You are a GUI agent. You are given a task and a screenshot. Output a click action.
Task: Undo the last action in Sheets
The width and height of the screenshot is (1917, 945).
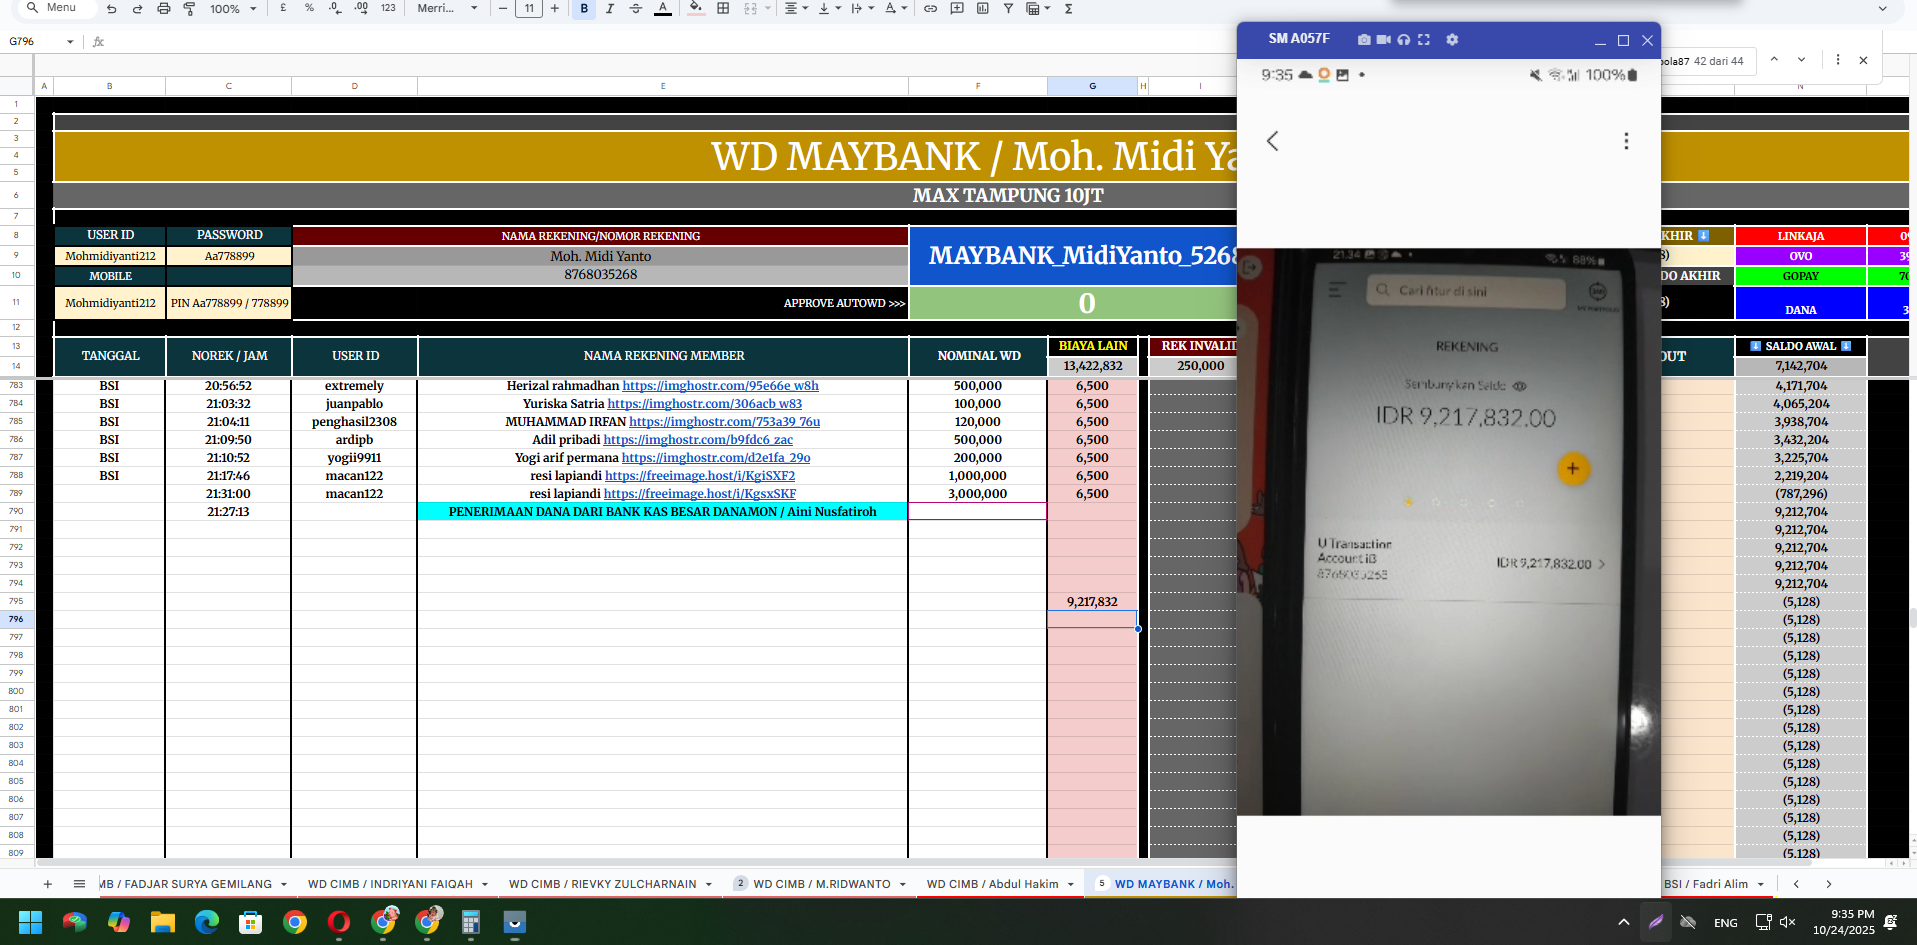point(111,8)
